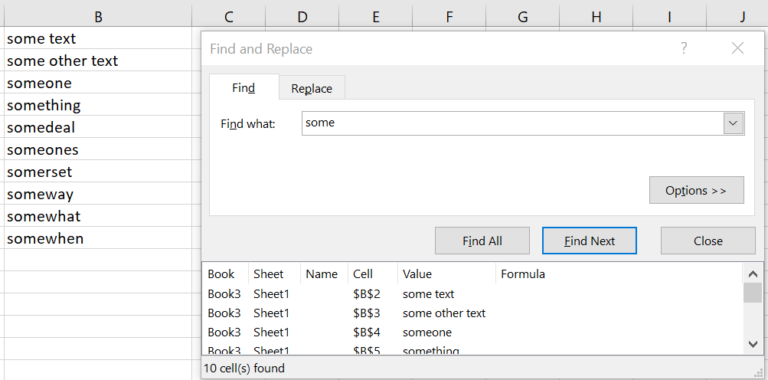Select the Find tab
Viewport: 768px width, 380px height.
click(243, 88)
